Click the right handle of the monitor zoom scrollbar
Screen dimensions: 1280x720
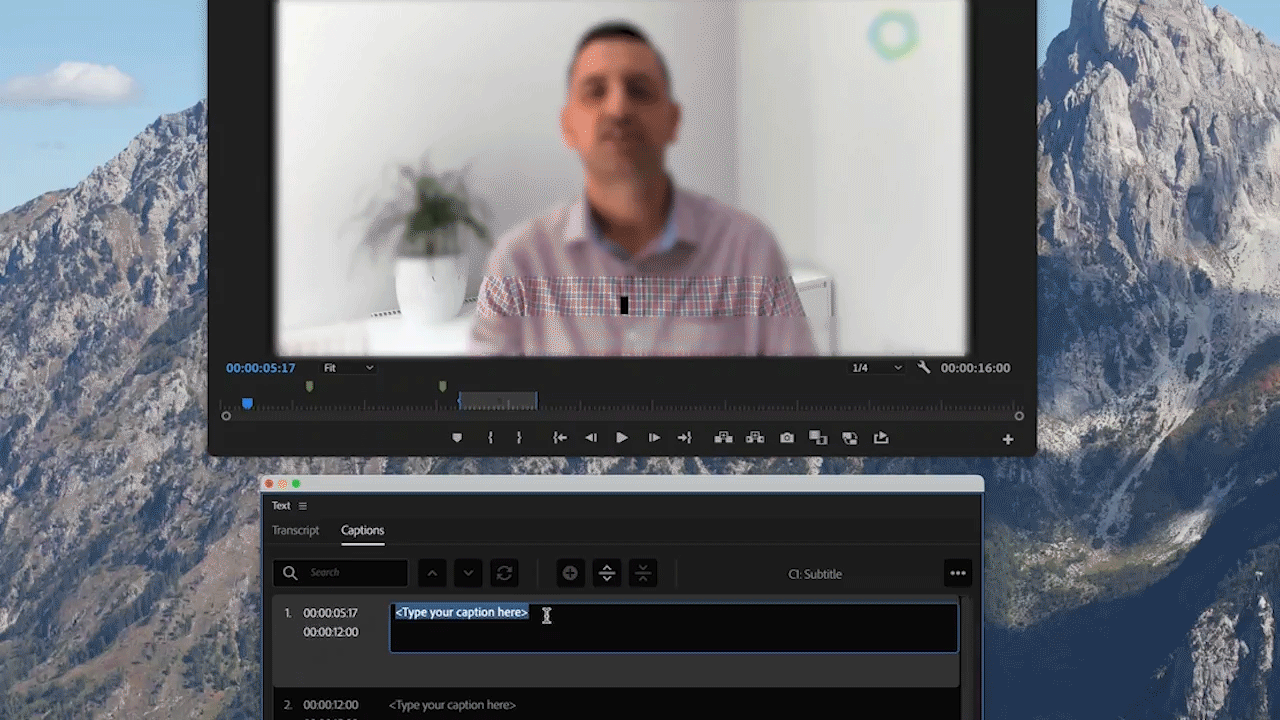(1019, 416)
